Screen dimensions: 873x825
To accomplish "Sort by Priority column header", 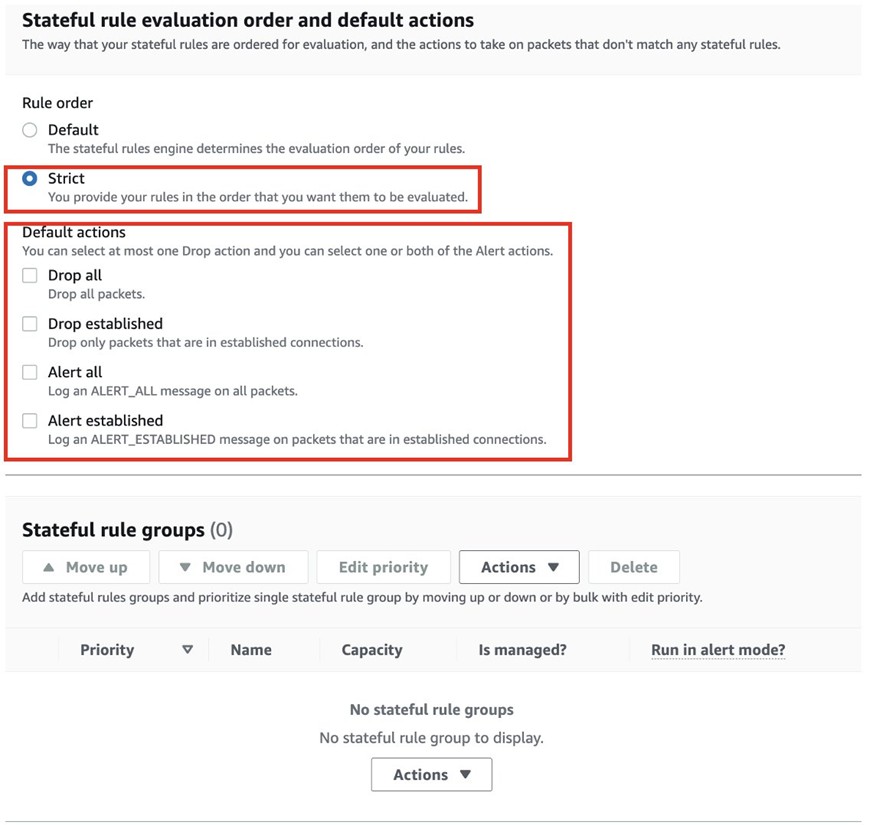I will click(107, 650).
